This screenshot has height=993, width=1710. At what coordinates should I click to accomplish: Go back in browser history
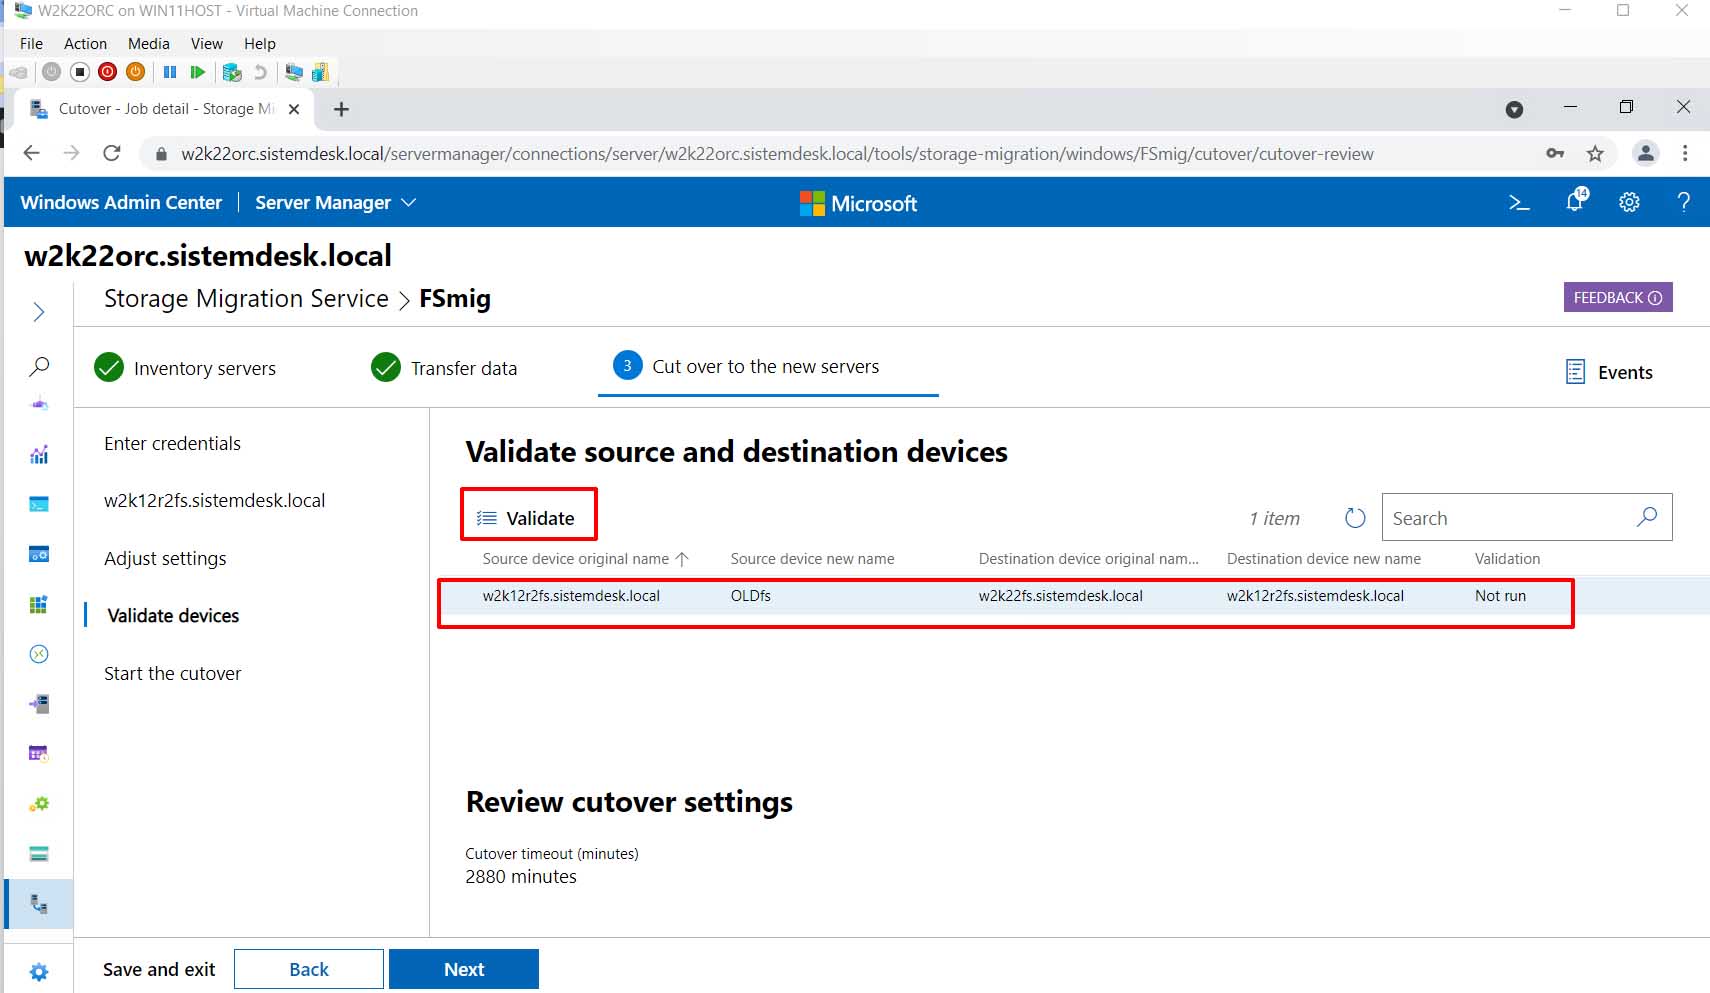click(32, 153)
